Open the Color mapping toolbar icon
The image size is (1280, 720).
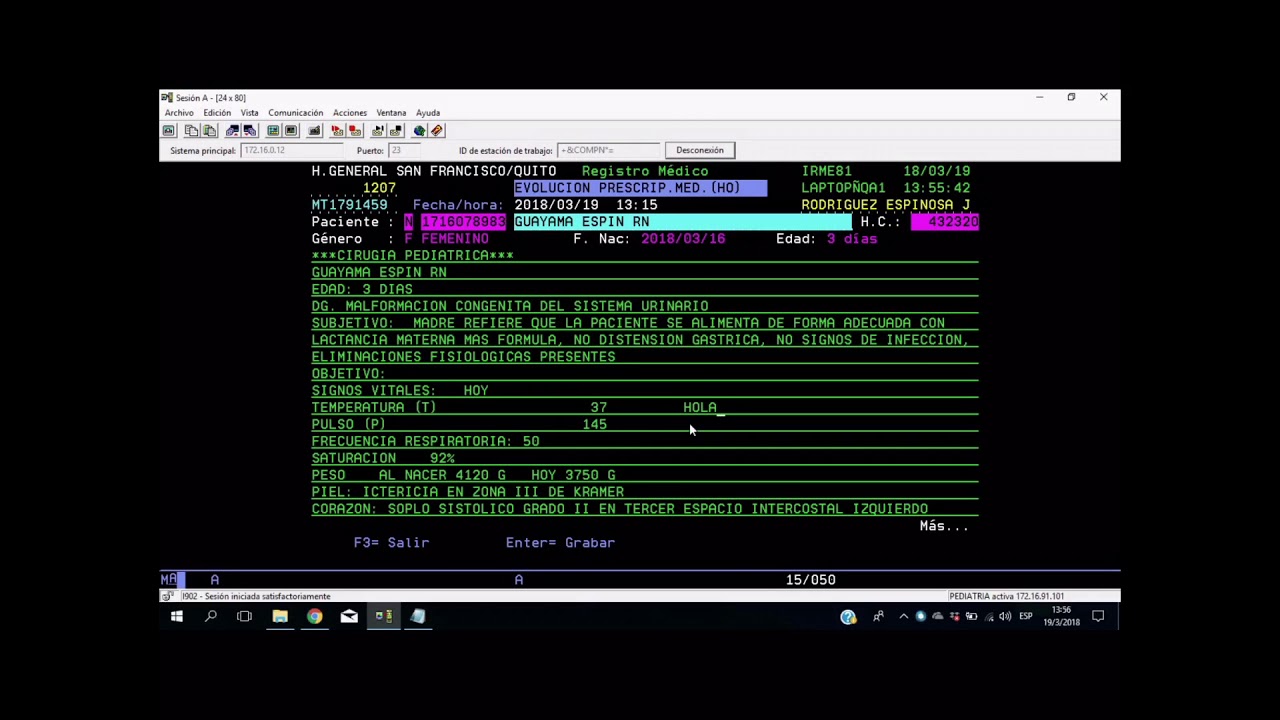tap(291, 131)
